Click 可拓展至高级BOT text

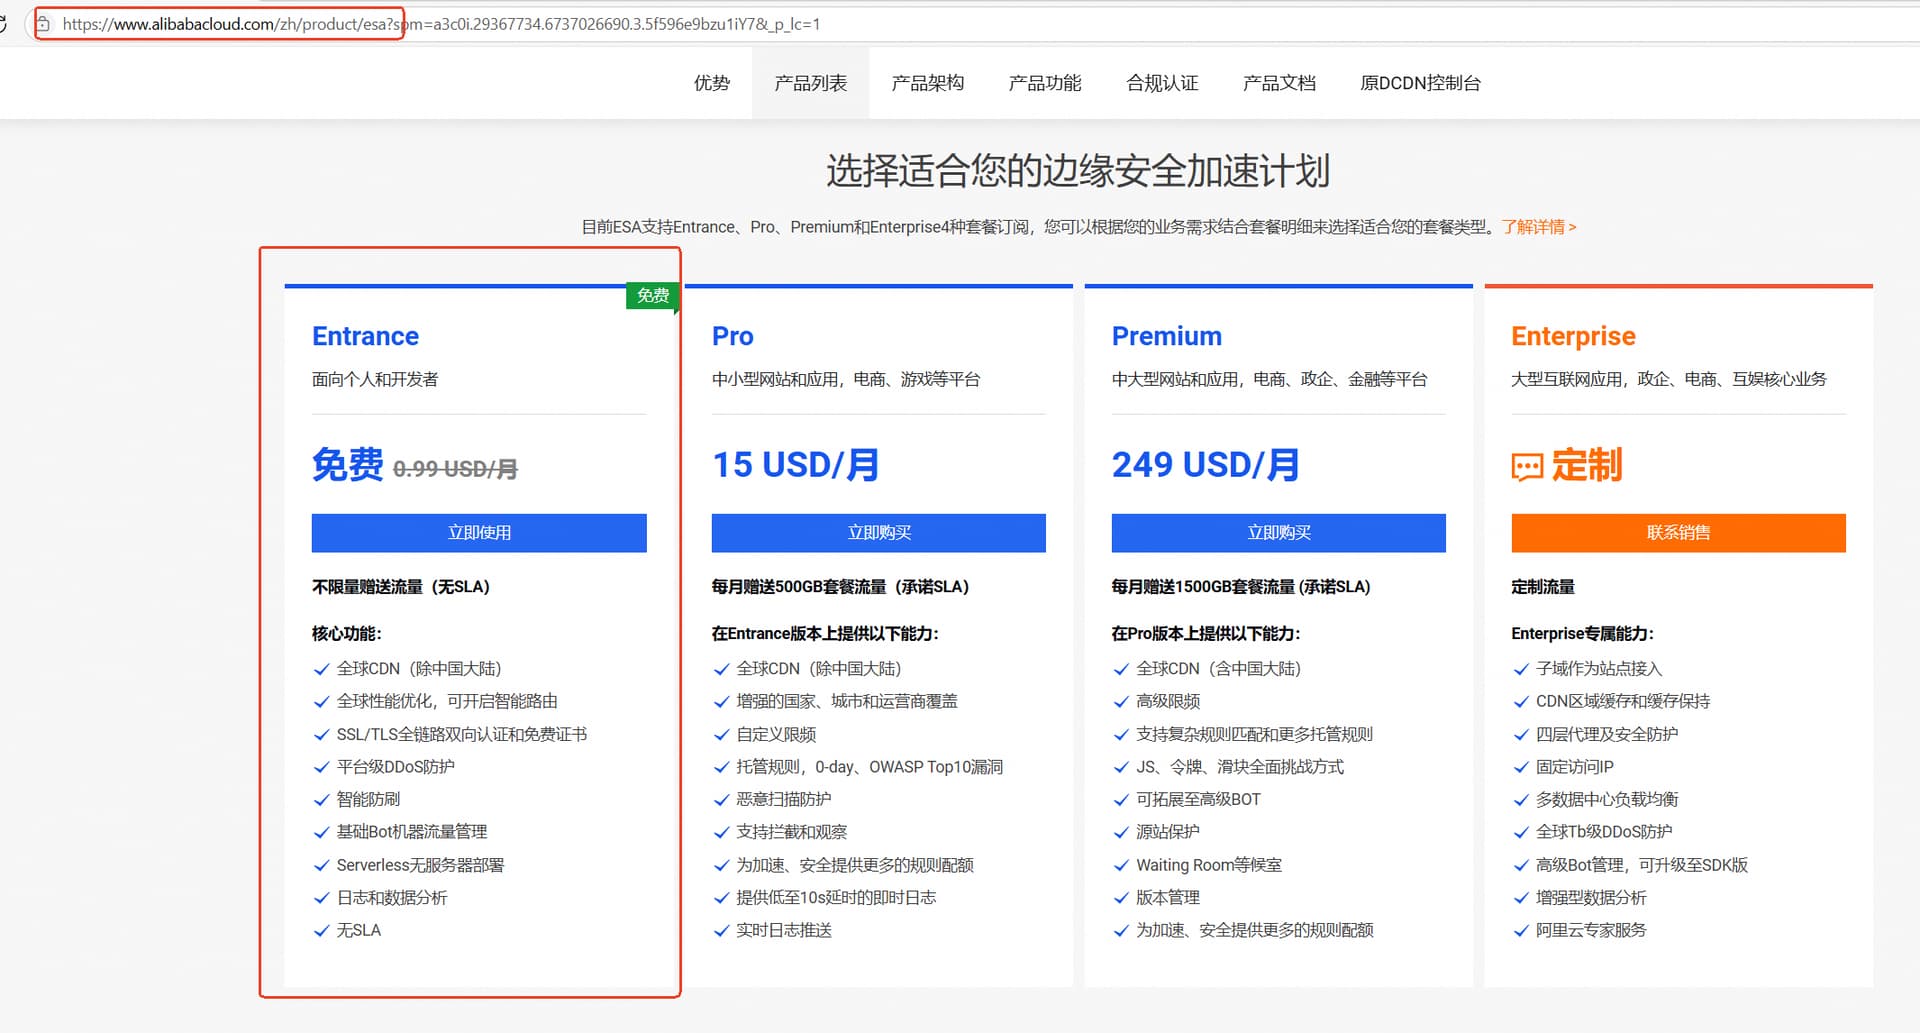pos(1198,800)
